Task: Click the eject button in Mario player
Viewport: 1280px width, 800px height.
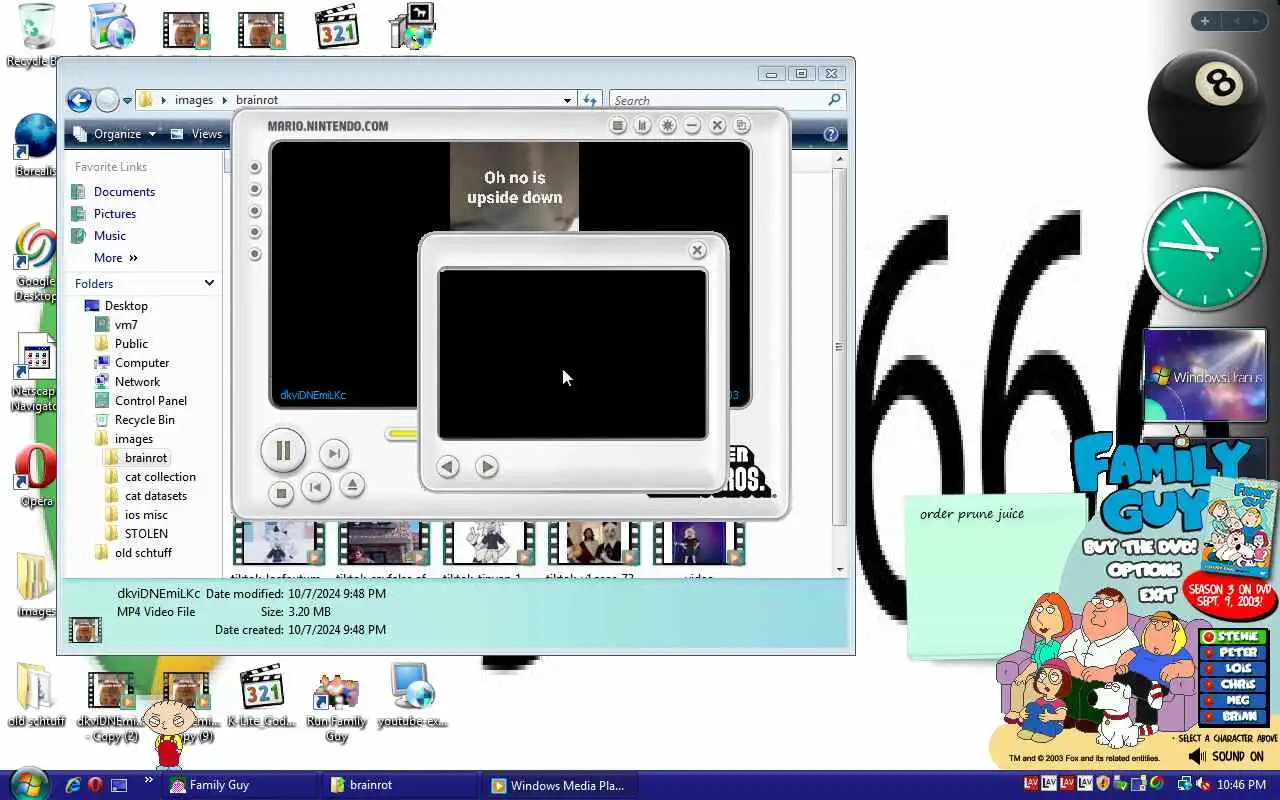Action: pyautogui.click(x=351, y=485)
